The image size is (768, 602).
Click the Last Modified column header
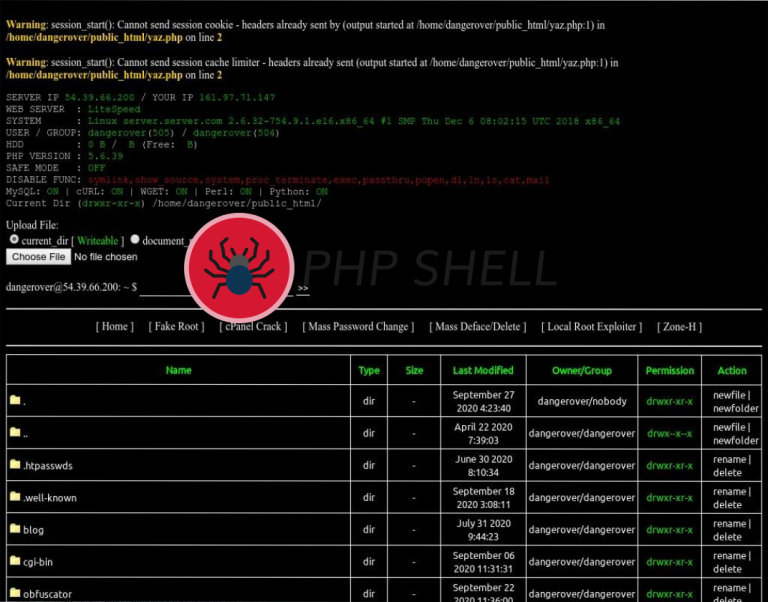[483, 370]
